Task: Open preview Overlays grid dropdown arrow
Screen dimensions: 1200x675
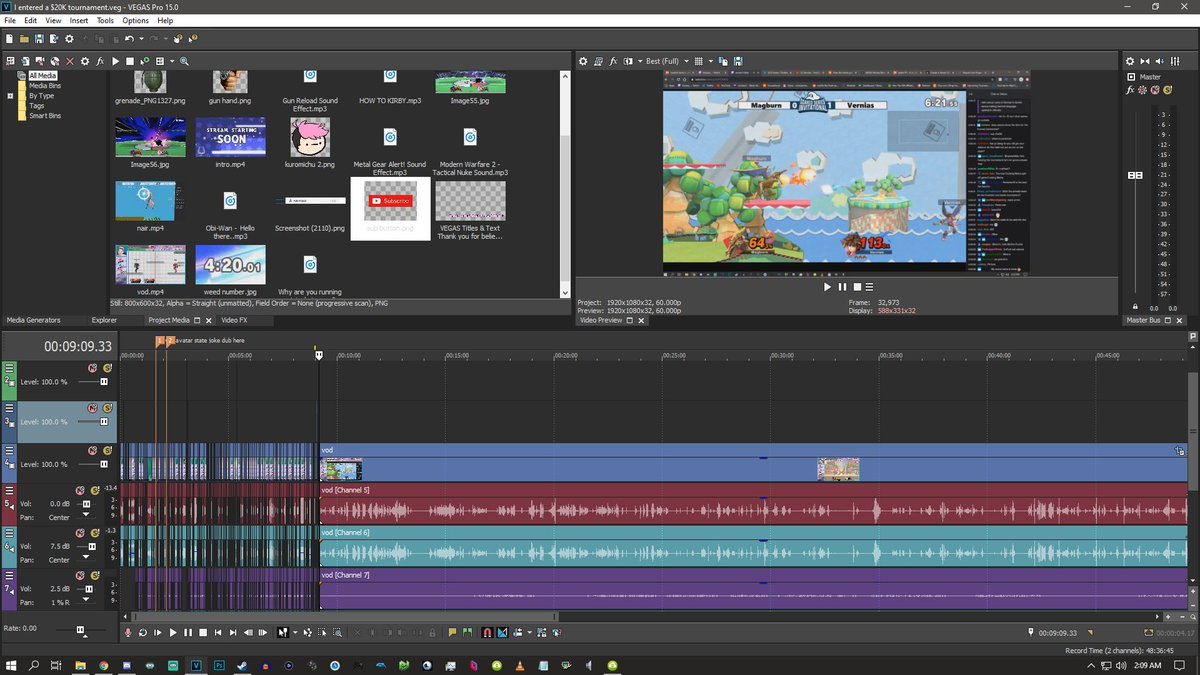Action: (711, 61)
